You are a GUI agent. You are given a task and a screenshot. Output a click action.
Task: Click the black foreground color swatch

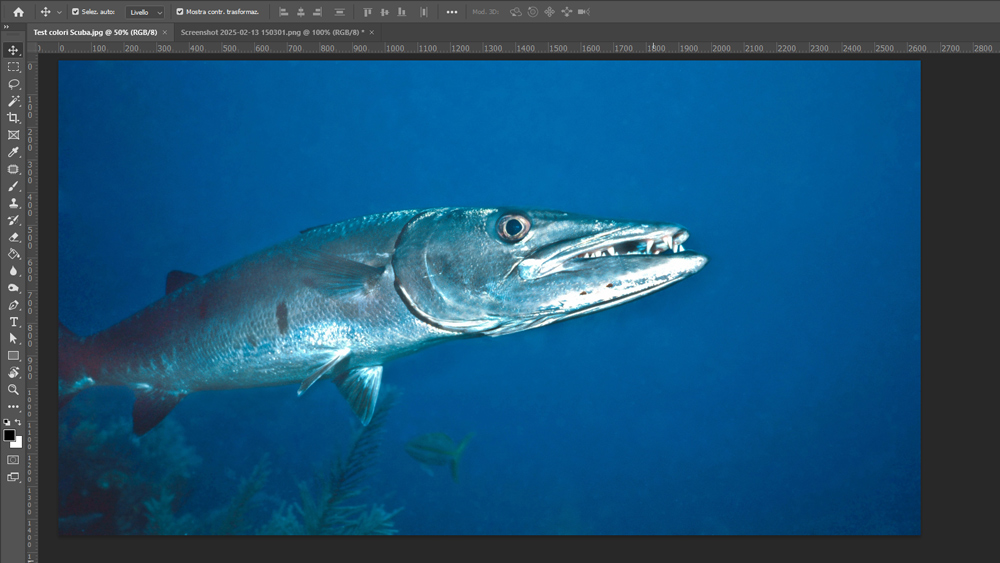click(9, 435)
